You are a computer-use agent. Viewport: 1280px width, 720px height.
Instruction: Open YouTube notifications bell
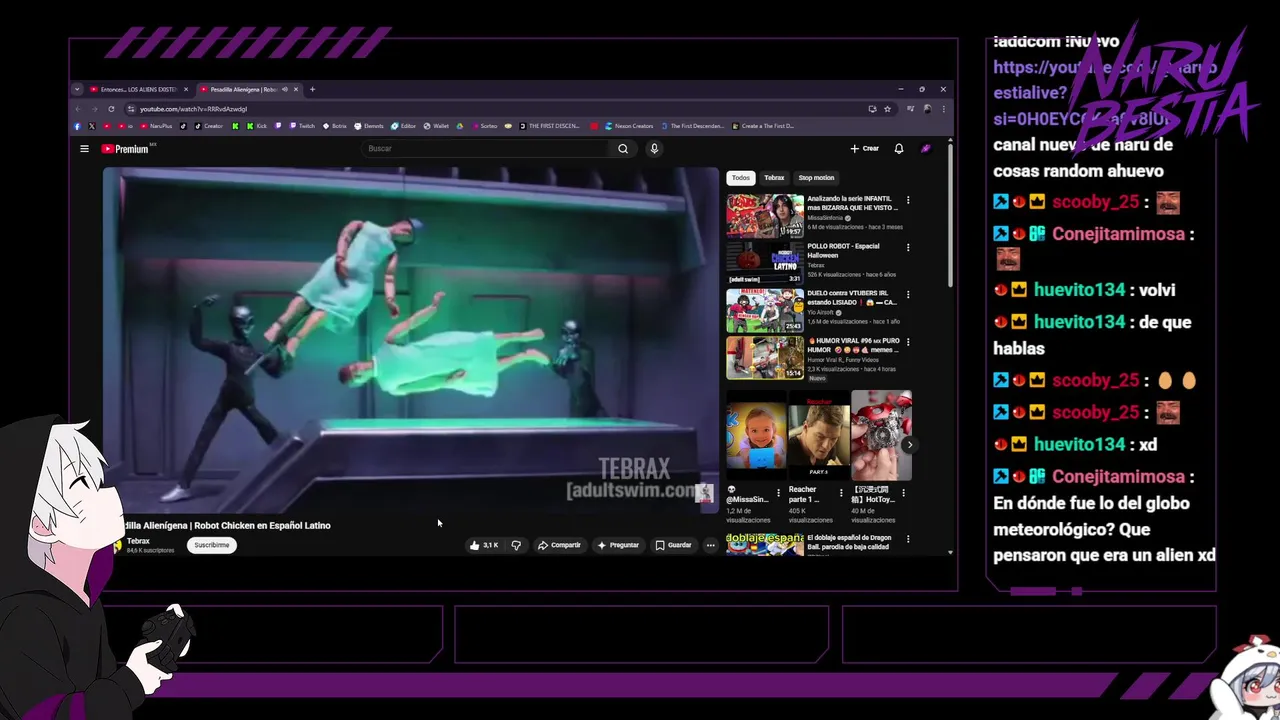899,149
